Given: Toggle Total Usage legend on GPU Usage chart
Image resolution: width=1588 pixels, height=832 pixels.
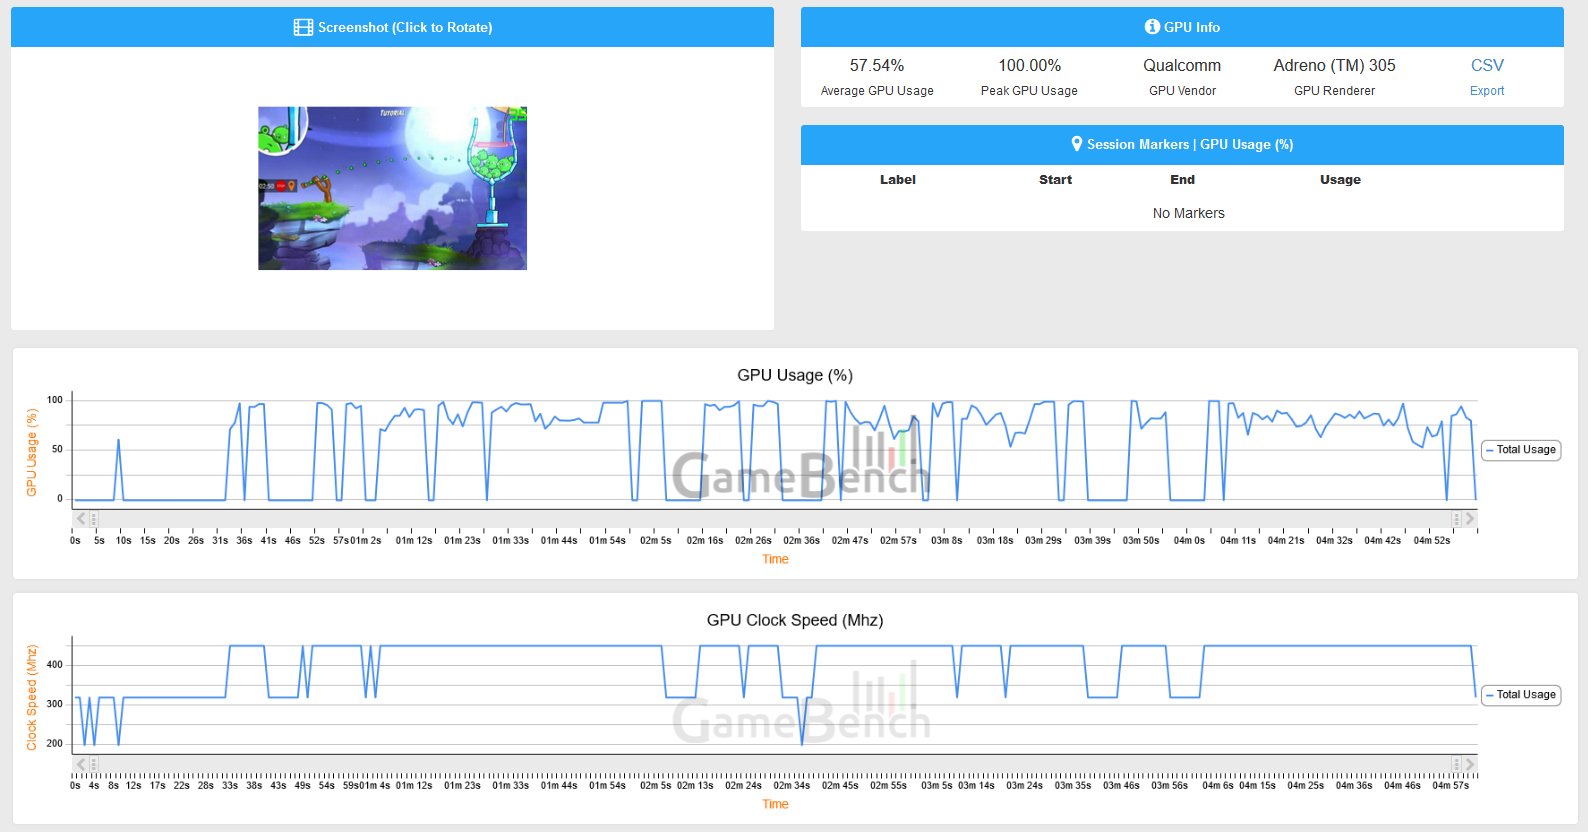Looking at the screenshot, I should click(x=1521, y=450).
